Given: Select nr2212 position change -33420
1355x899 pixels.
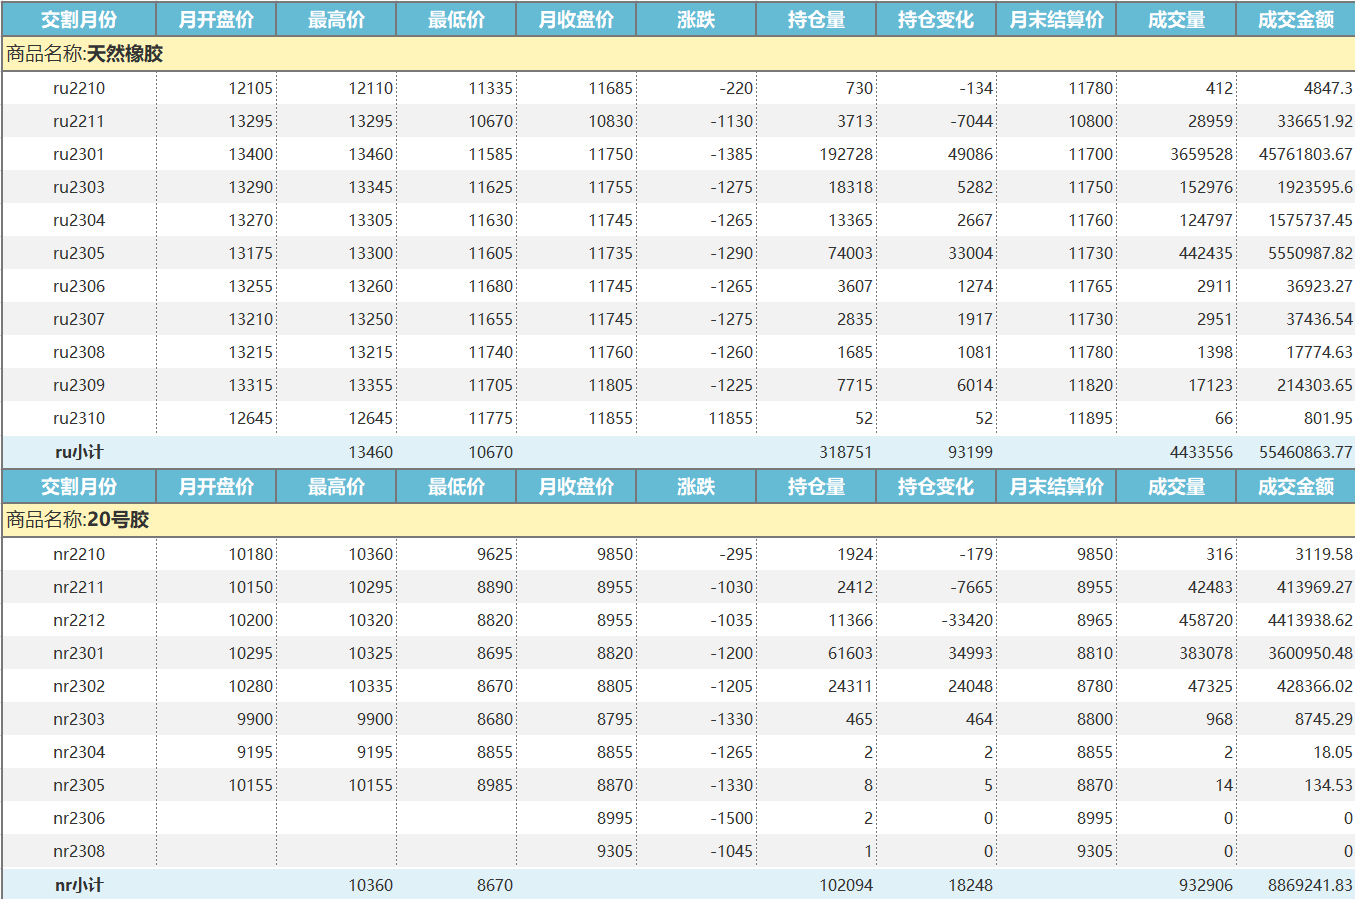Looking at the screenshot, I should click(x=967, y=620).
